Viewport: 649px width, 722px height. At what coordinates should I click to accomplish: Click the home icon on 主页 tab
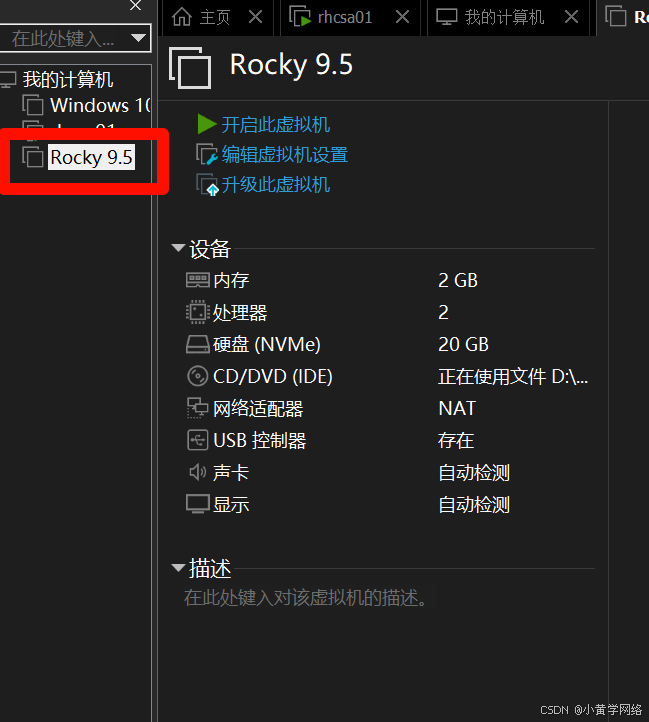181,17
